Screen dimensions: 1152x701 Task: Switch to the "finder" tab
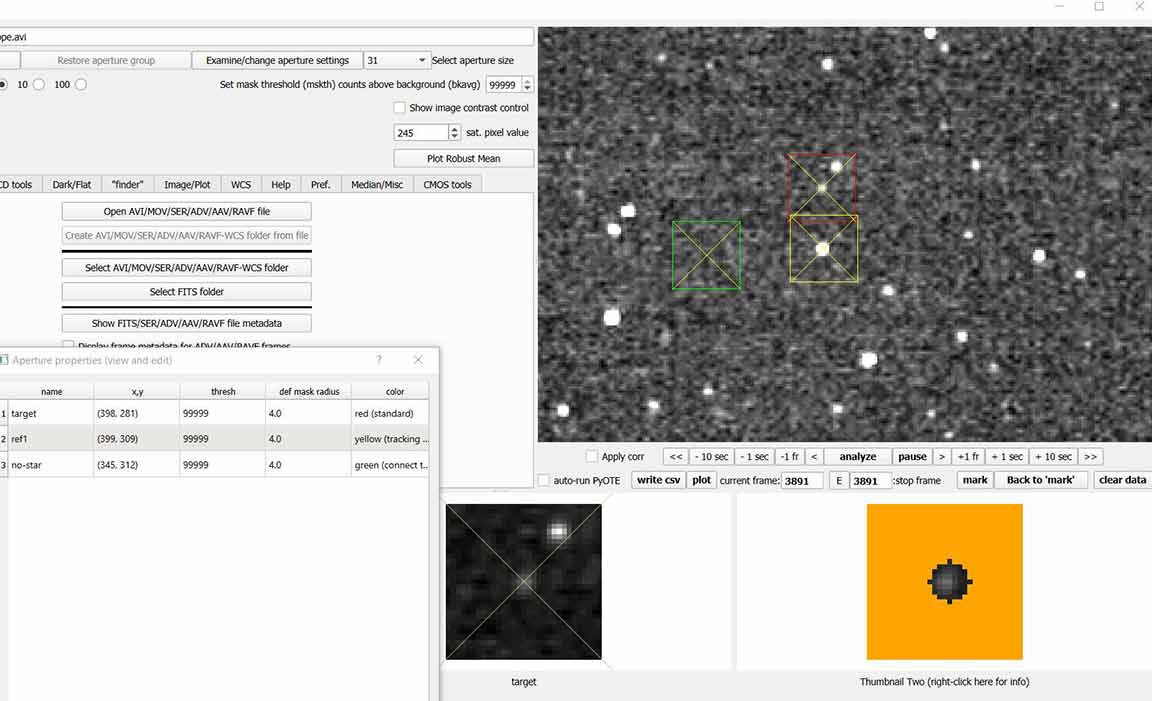coord(128,184)
